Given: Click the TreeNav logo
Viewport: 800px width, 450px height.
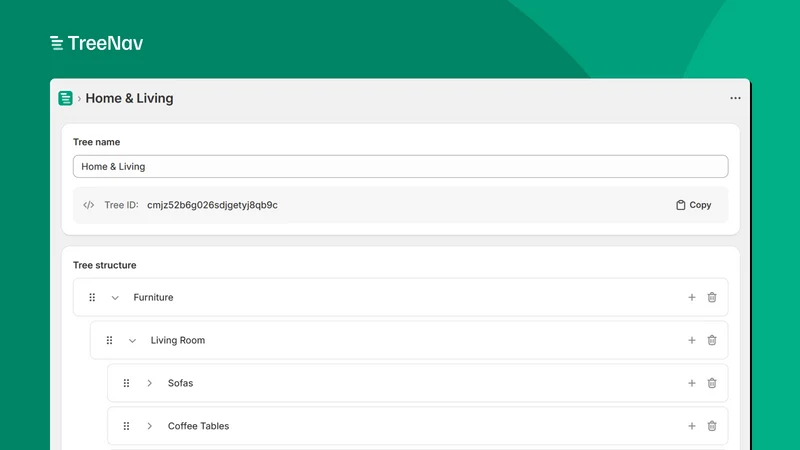Looking at the screenshot, I should pos(96,43).
